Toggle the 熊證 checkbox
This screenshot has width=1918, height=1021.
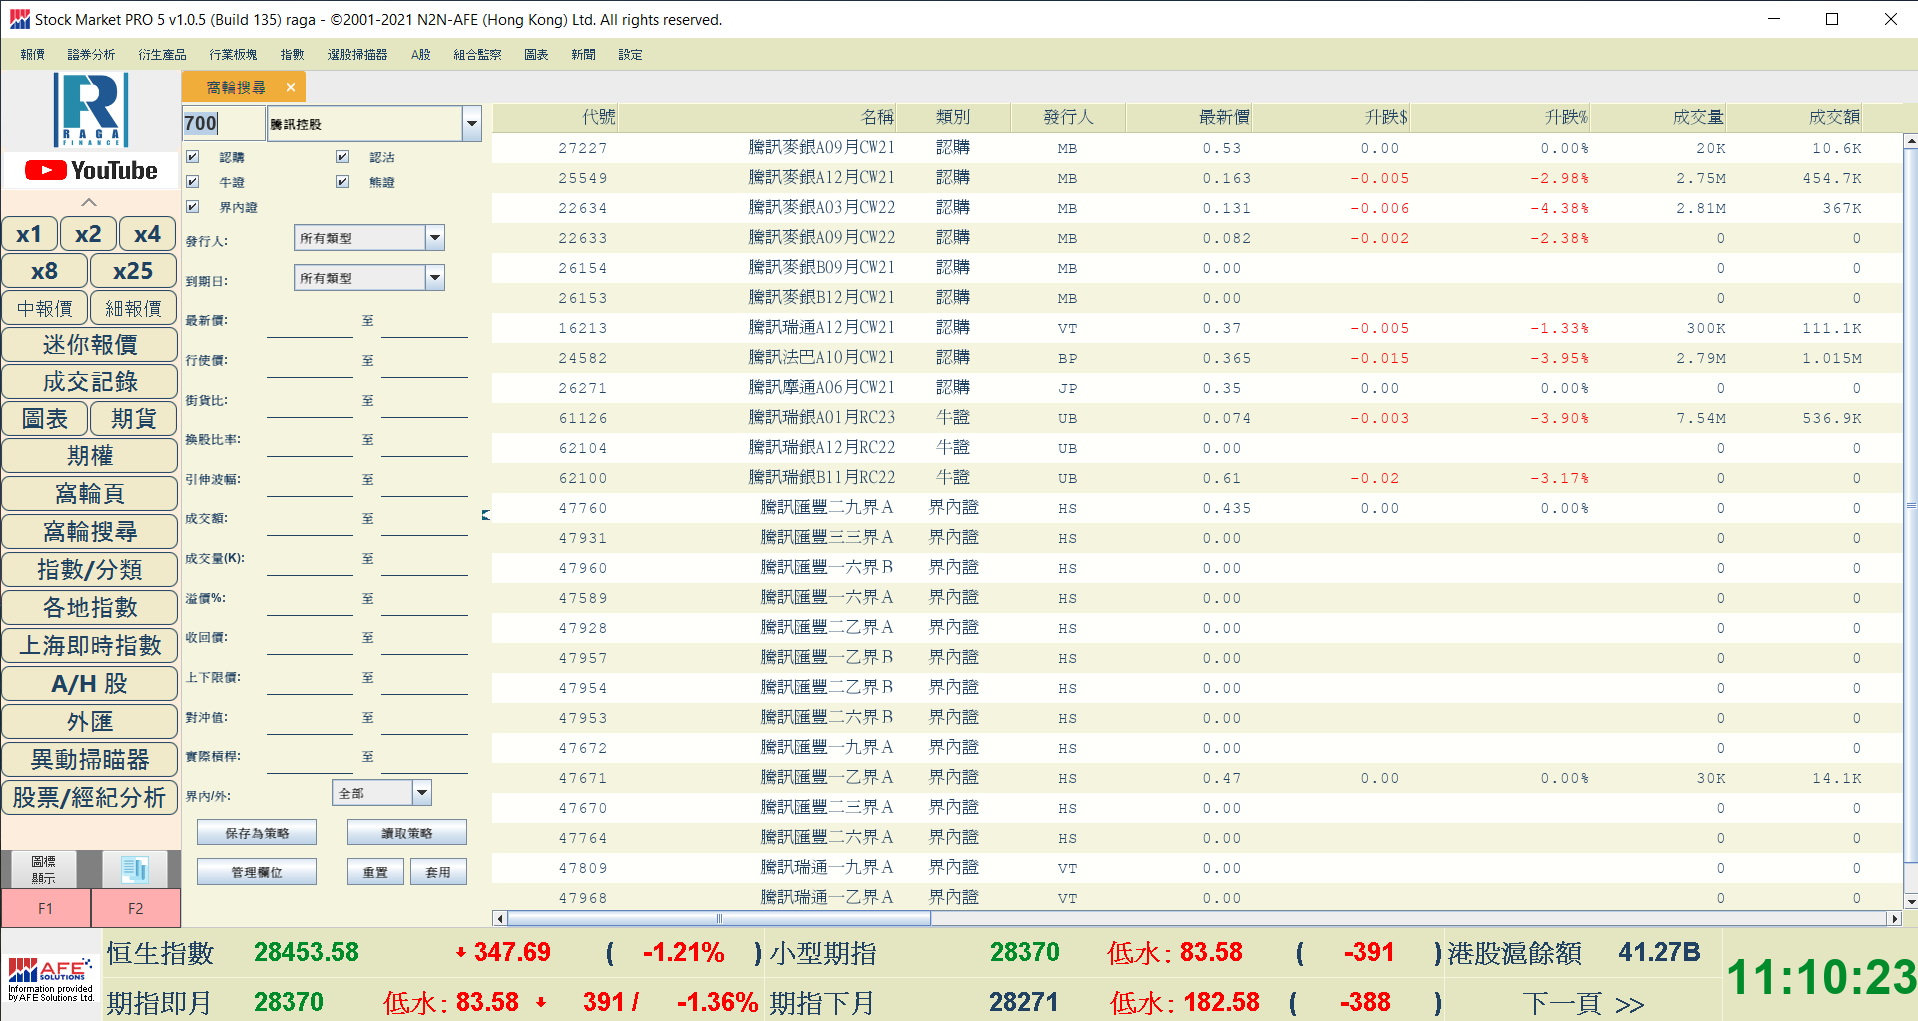point(342,182)
